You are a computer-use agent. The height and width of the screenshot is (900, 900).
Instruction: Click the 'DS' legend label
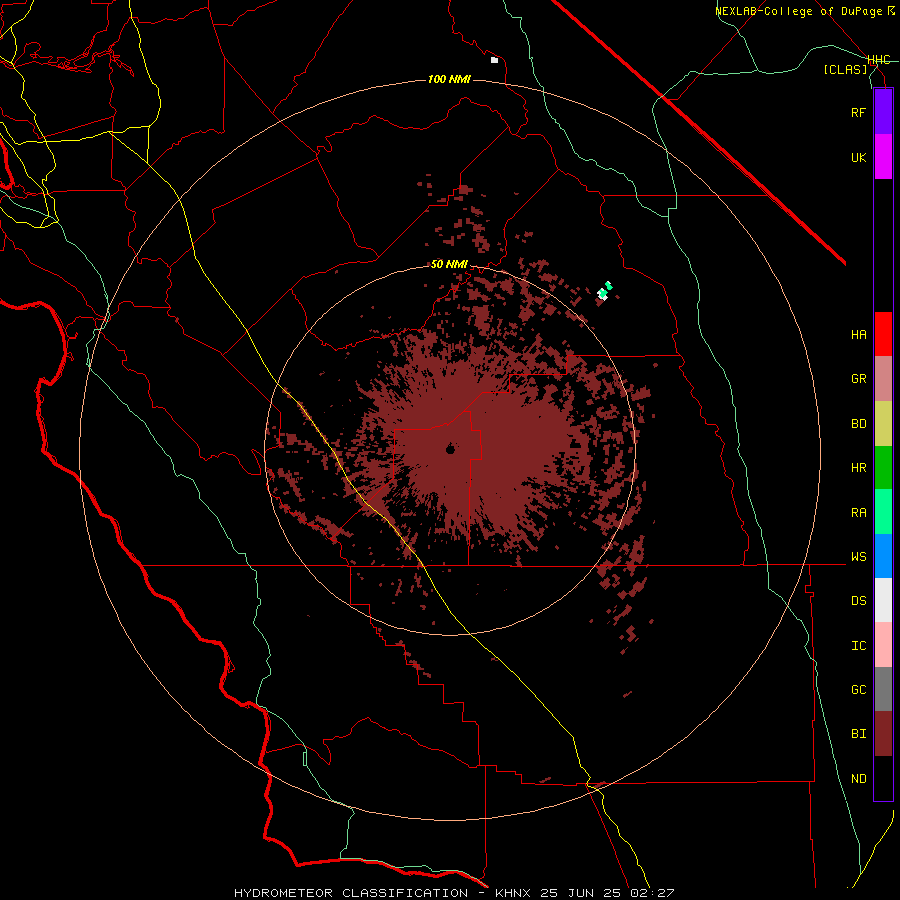[x=858, y=601]
